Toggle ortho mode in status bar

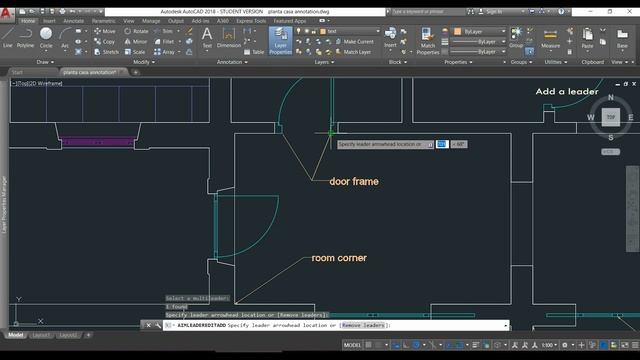tap(406, 345)
